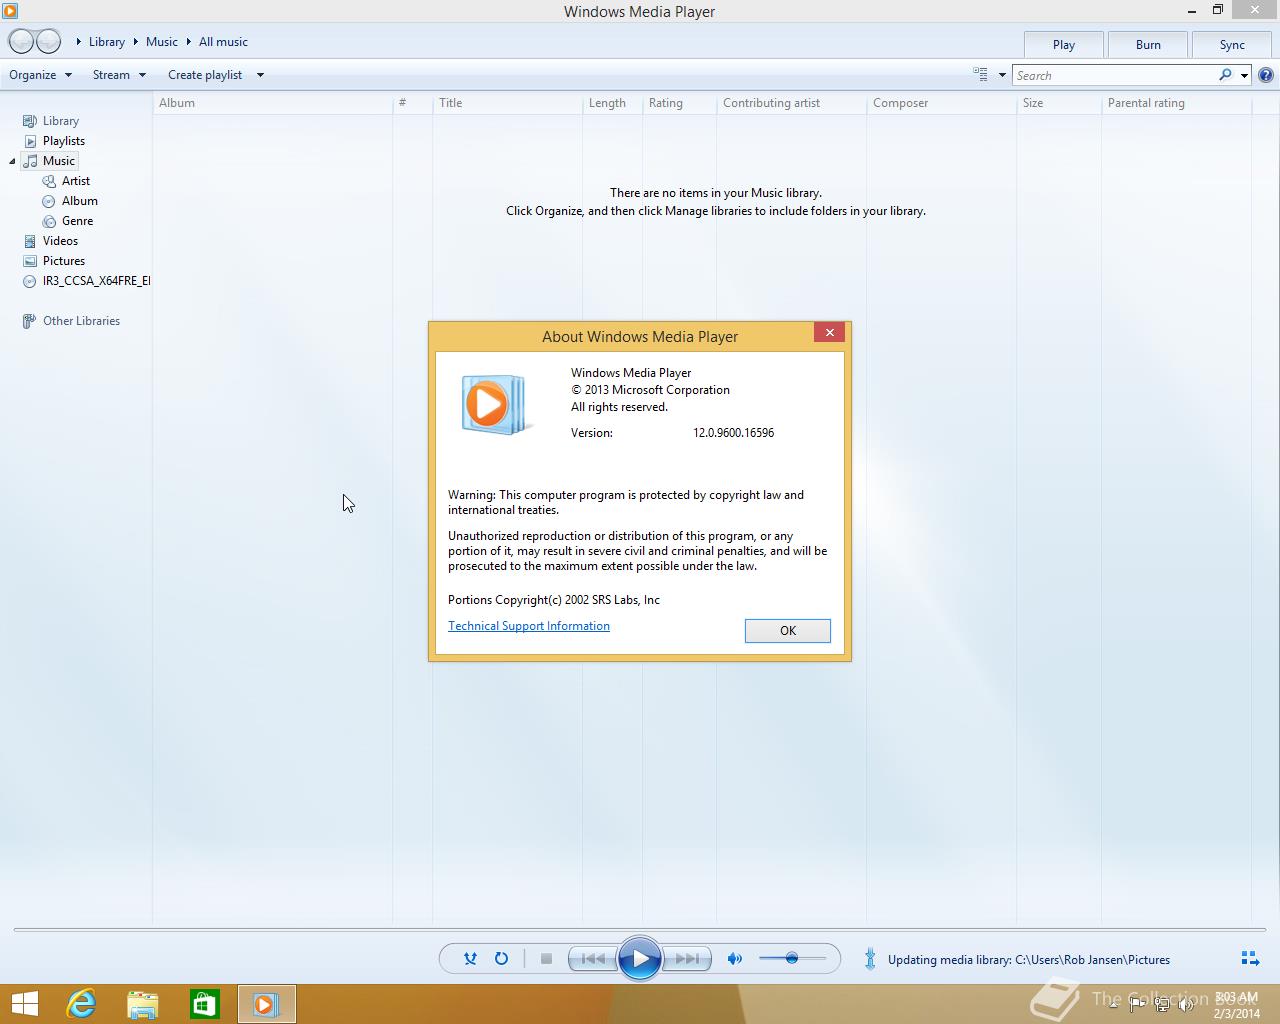Select Artist under Music

[x=66, y=181]
